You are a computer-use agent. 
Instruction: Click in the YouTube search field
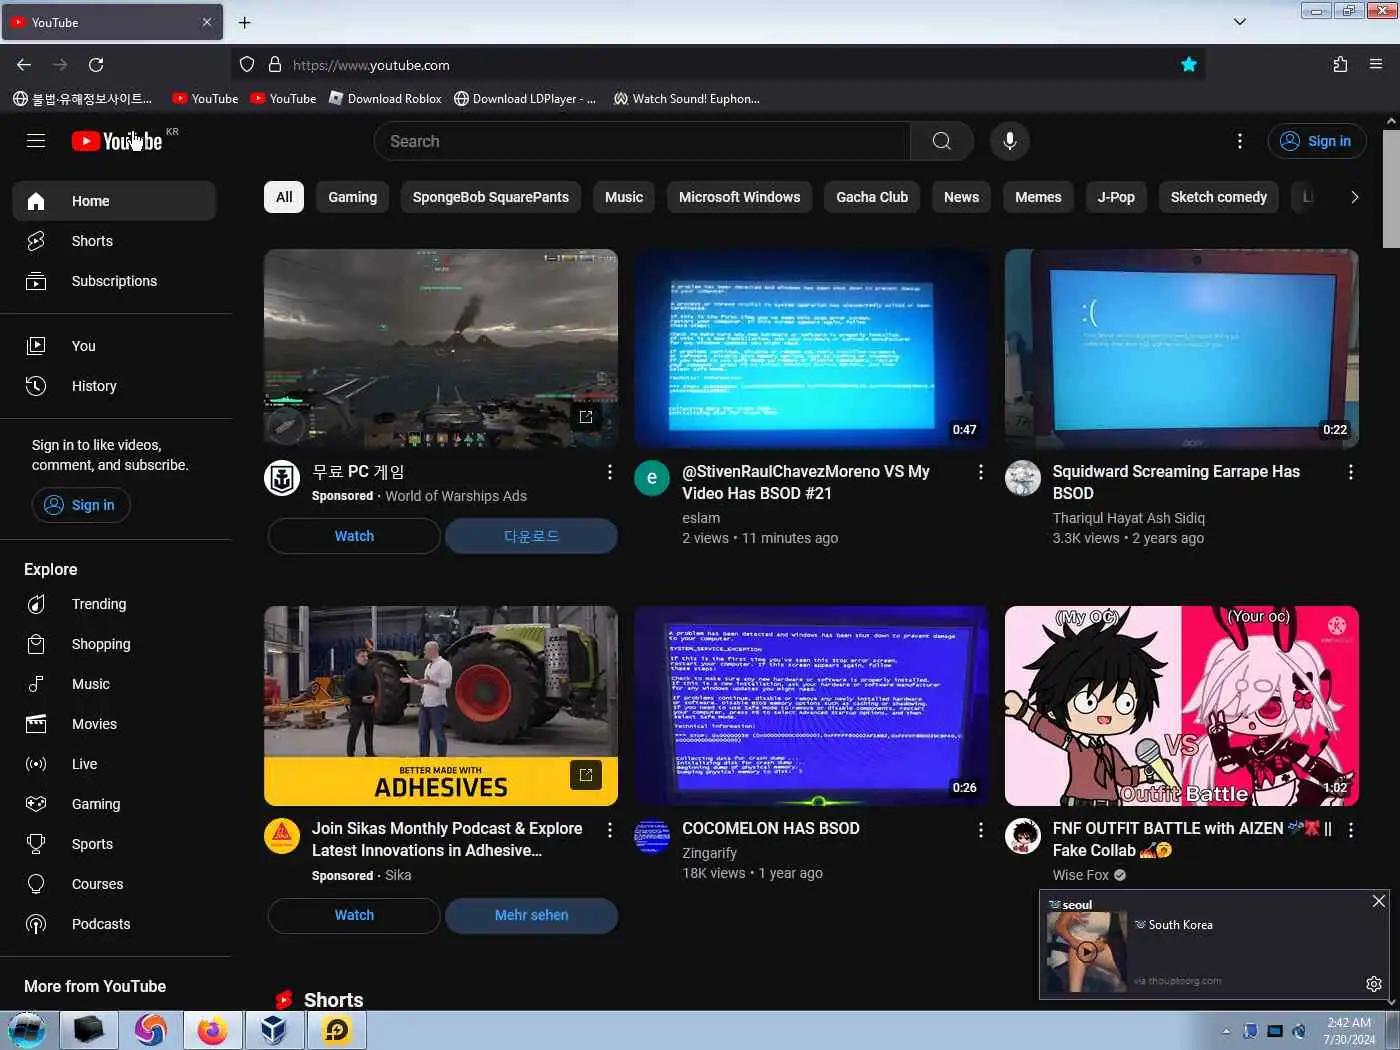642,141
